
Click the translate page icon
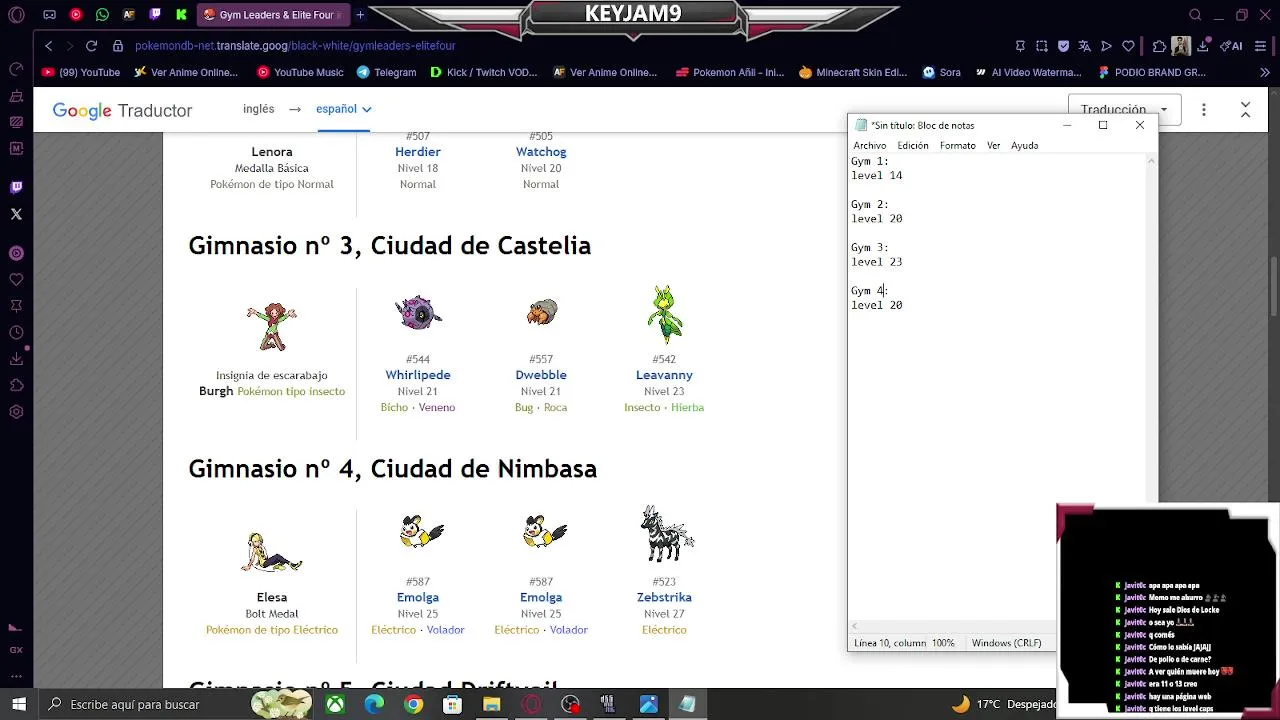click(1084, 46)
